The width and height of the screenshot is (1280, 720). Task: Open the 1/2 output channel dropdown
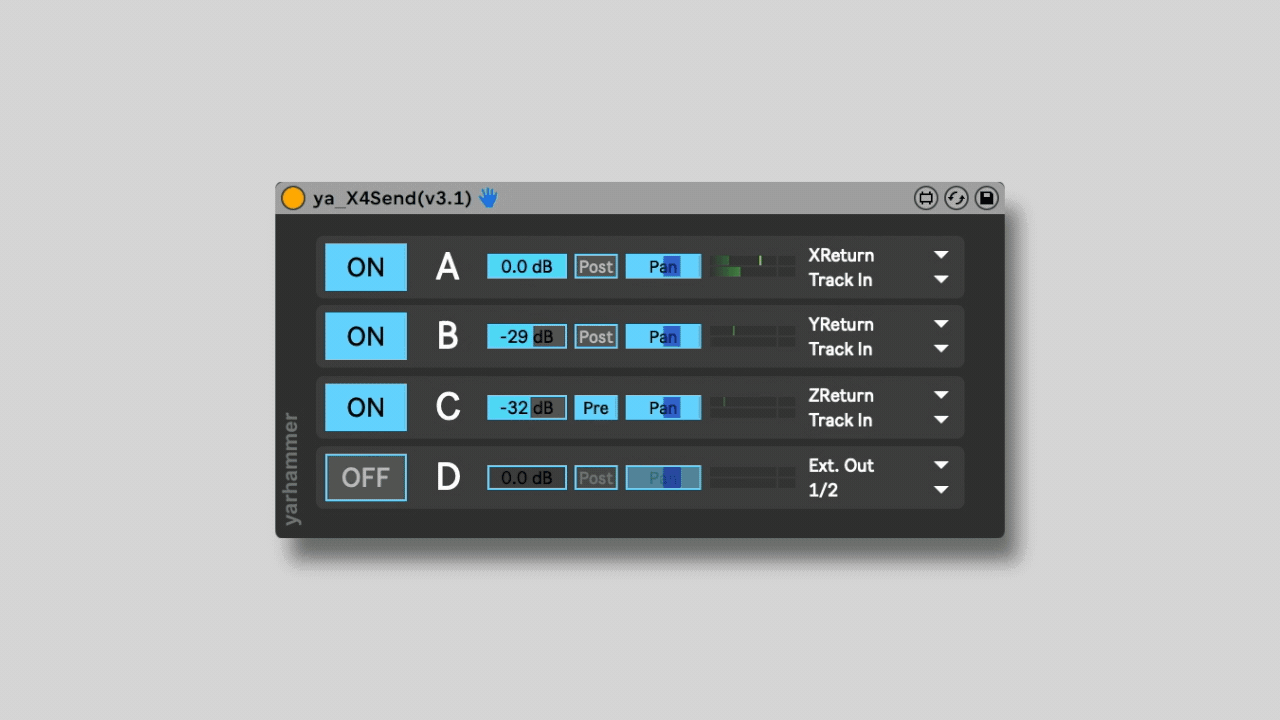(x=879, y=490)
